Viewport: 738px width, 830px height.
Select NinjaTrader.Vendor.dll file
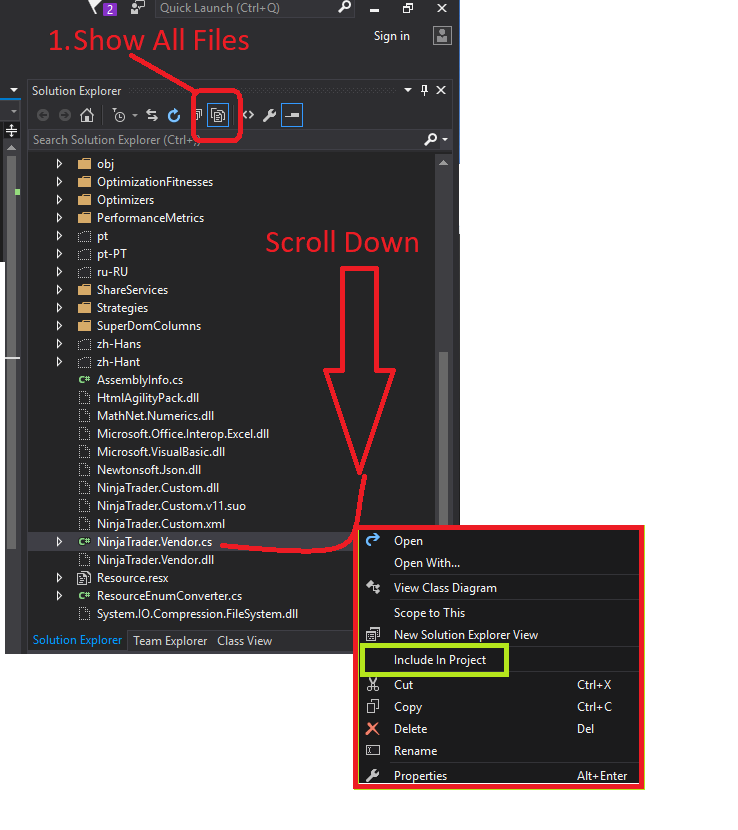coord(155,560)
